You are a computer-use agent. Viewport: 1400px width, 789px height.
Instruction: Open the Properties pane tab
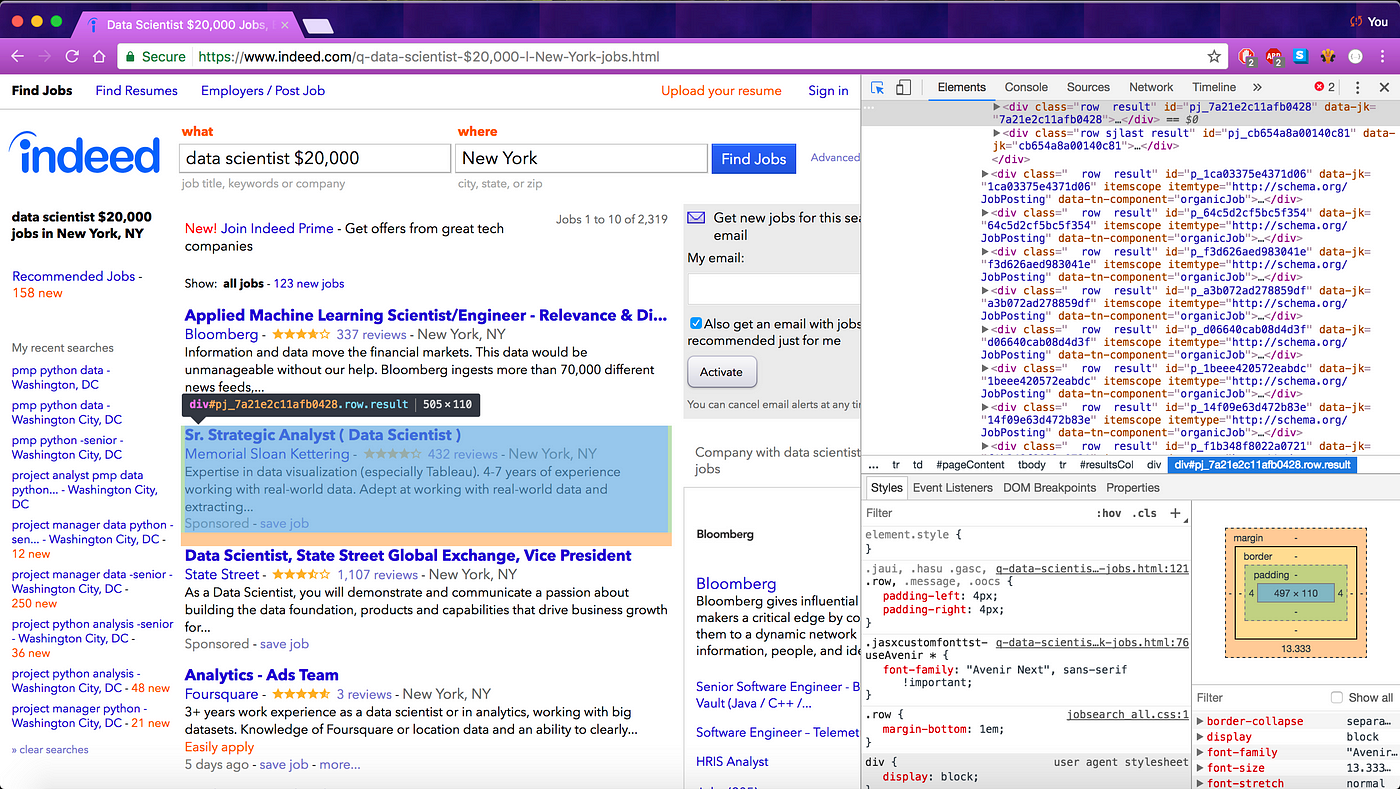tap(1133, 488)
